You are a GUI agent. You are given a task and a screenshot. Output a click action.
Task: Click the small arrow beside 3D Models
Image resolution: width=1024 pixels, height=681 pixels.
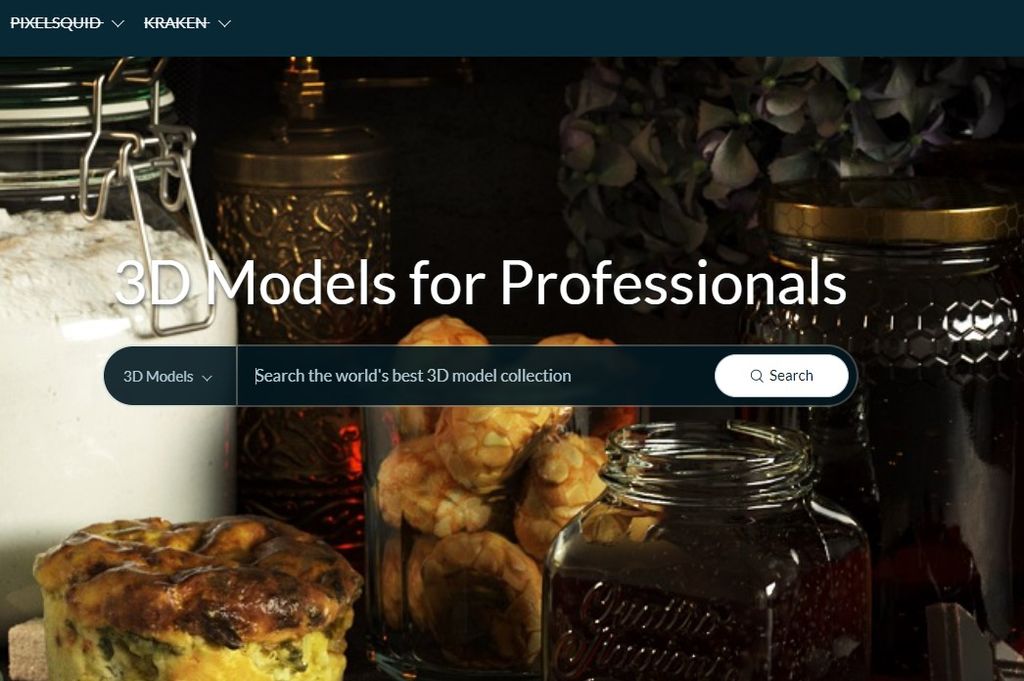coord(207,378)
